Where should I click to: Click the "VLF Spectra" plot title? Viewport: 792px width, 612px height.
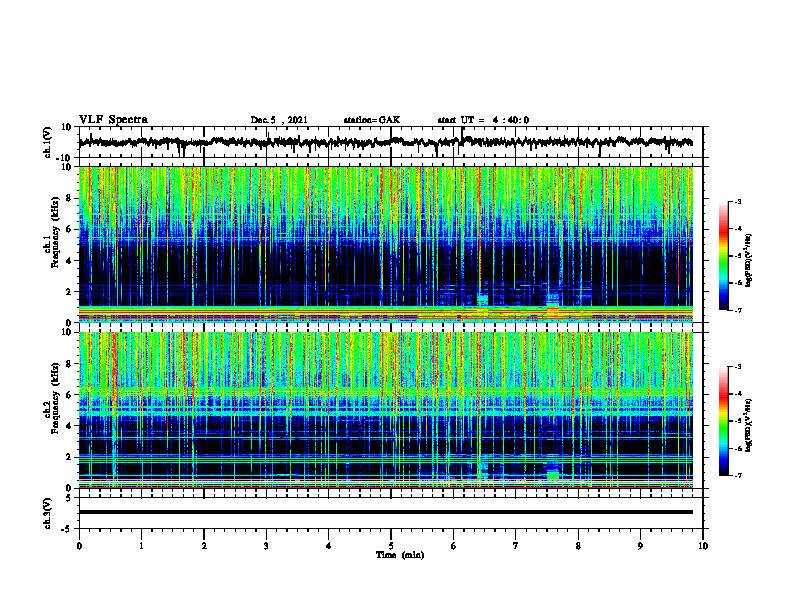pyautogui.click(x=113, y=120)
